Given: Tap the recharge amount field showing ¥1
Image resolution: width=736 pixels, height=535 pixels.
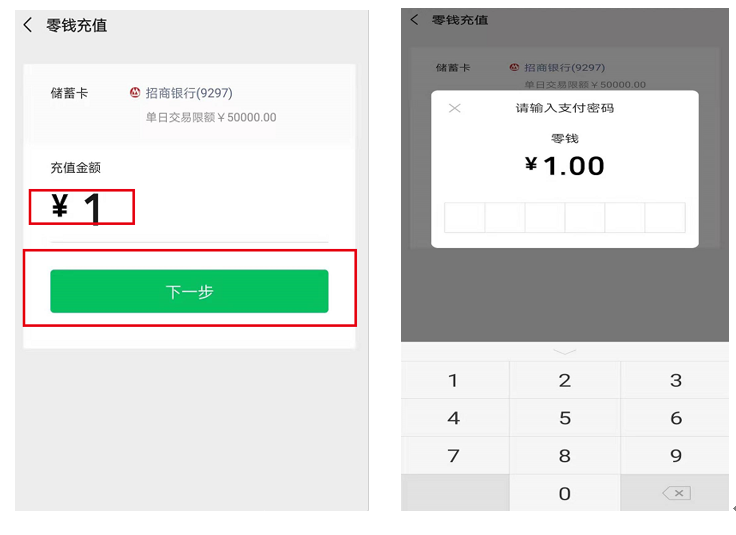Looking at the screenshot, I should 189,209.
